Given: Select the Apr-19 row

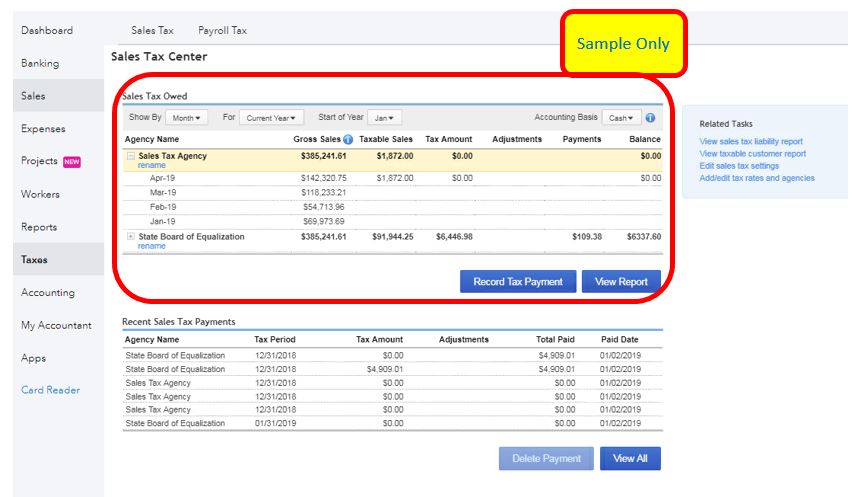Looking at the screenshot, I should tap(392, 178).
